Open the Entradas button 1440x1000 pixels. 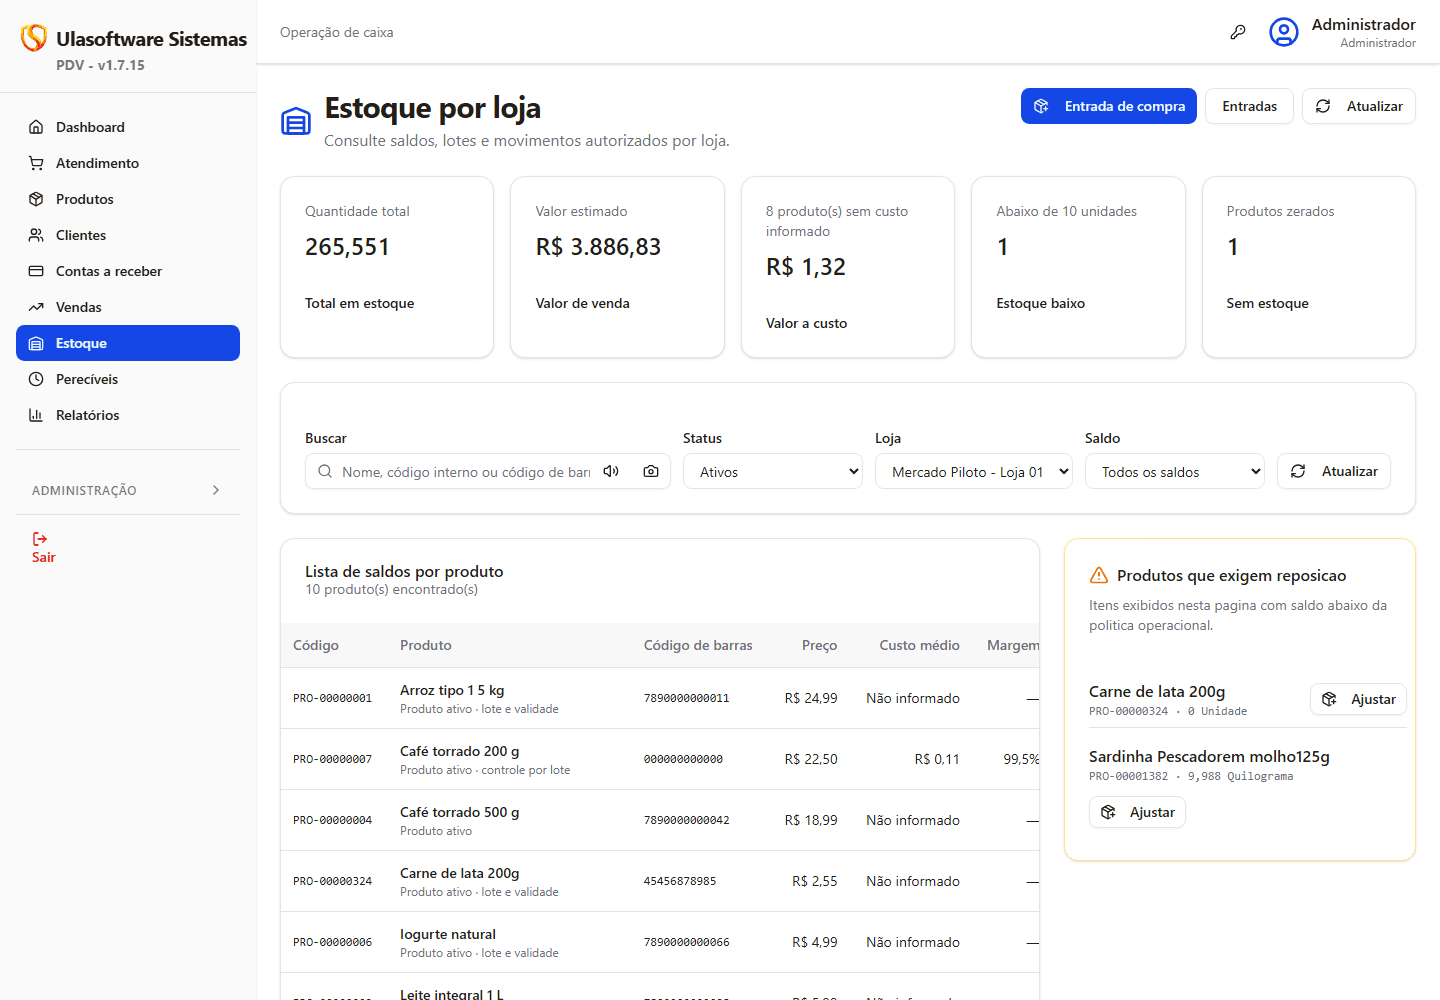tap(1249, 106)
